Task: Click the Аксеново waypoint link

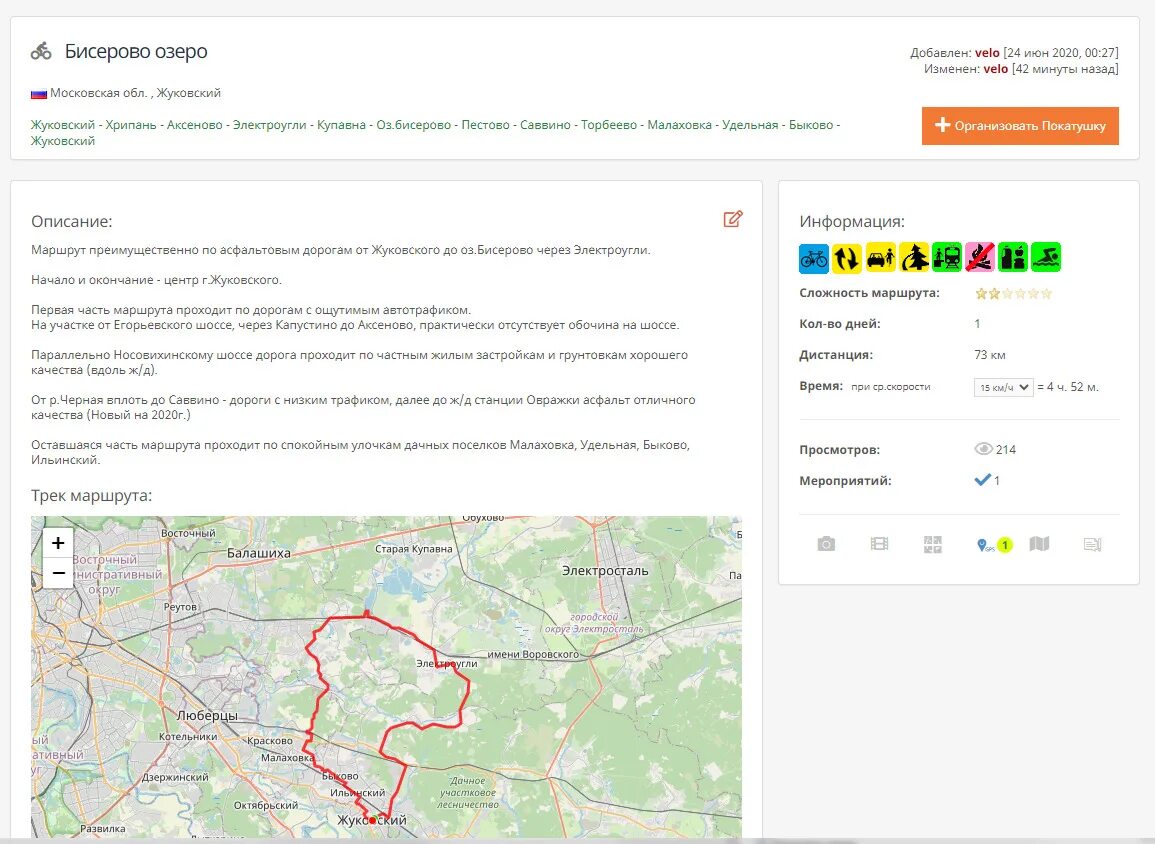Action: point(194,125)
